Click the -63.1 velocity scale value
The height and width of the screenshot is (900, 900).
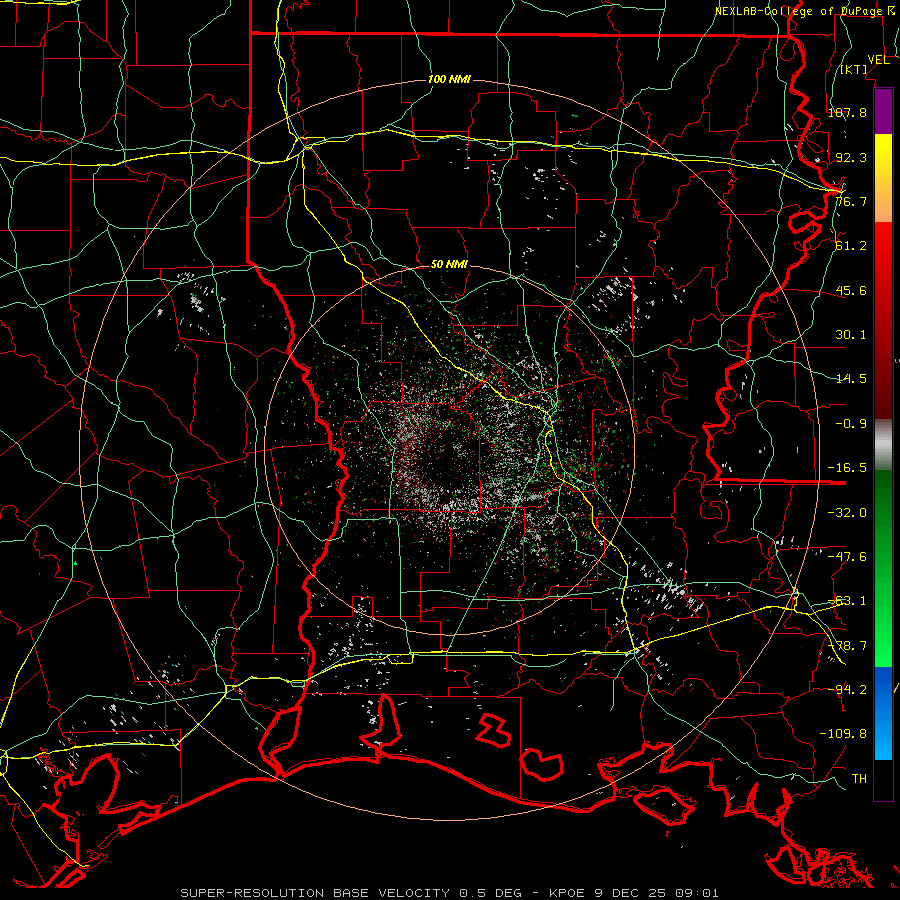[847, 601]
